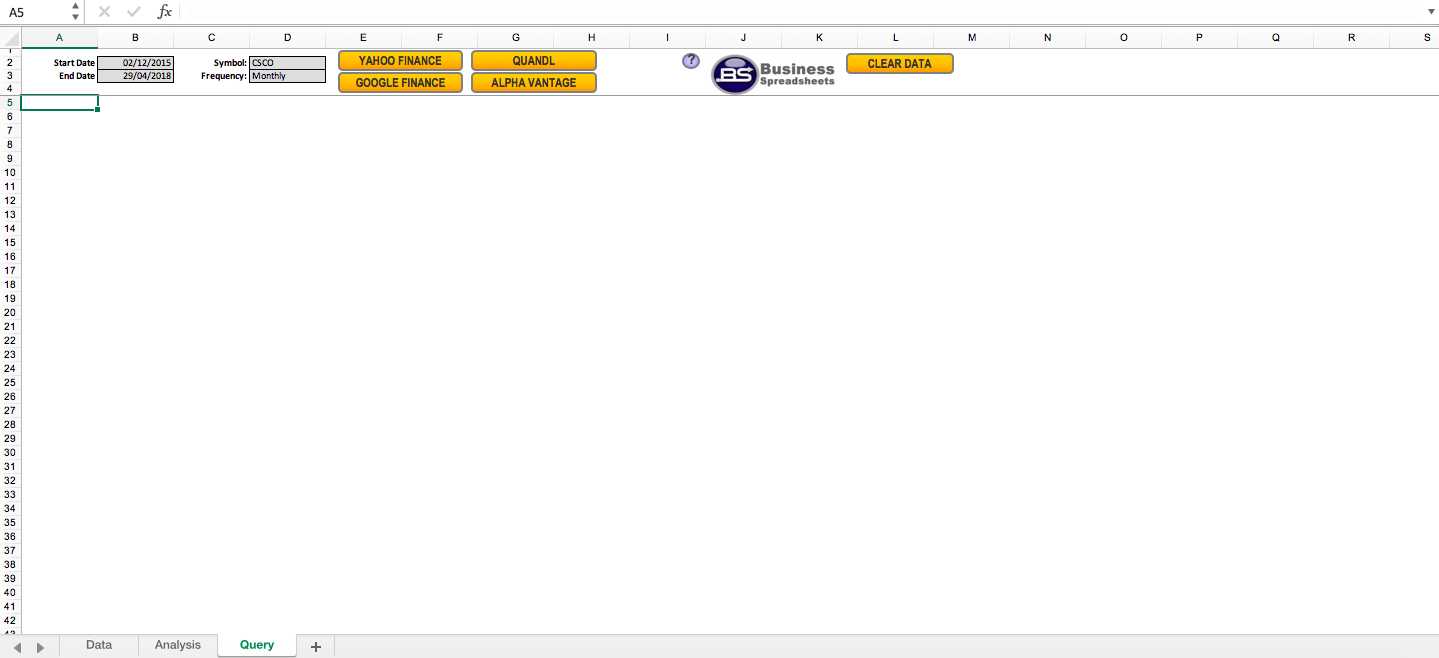Image resolution: width=1439 pixels, height=658 pixels.
Task: Click into the formula bar input area
Action: [800, 12]
